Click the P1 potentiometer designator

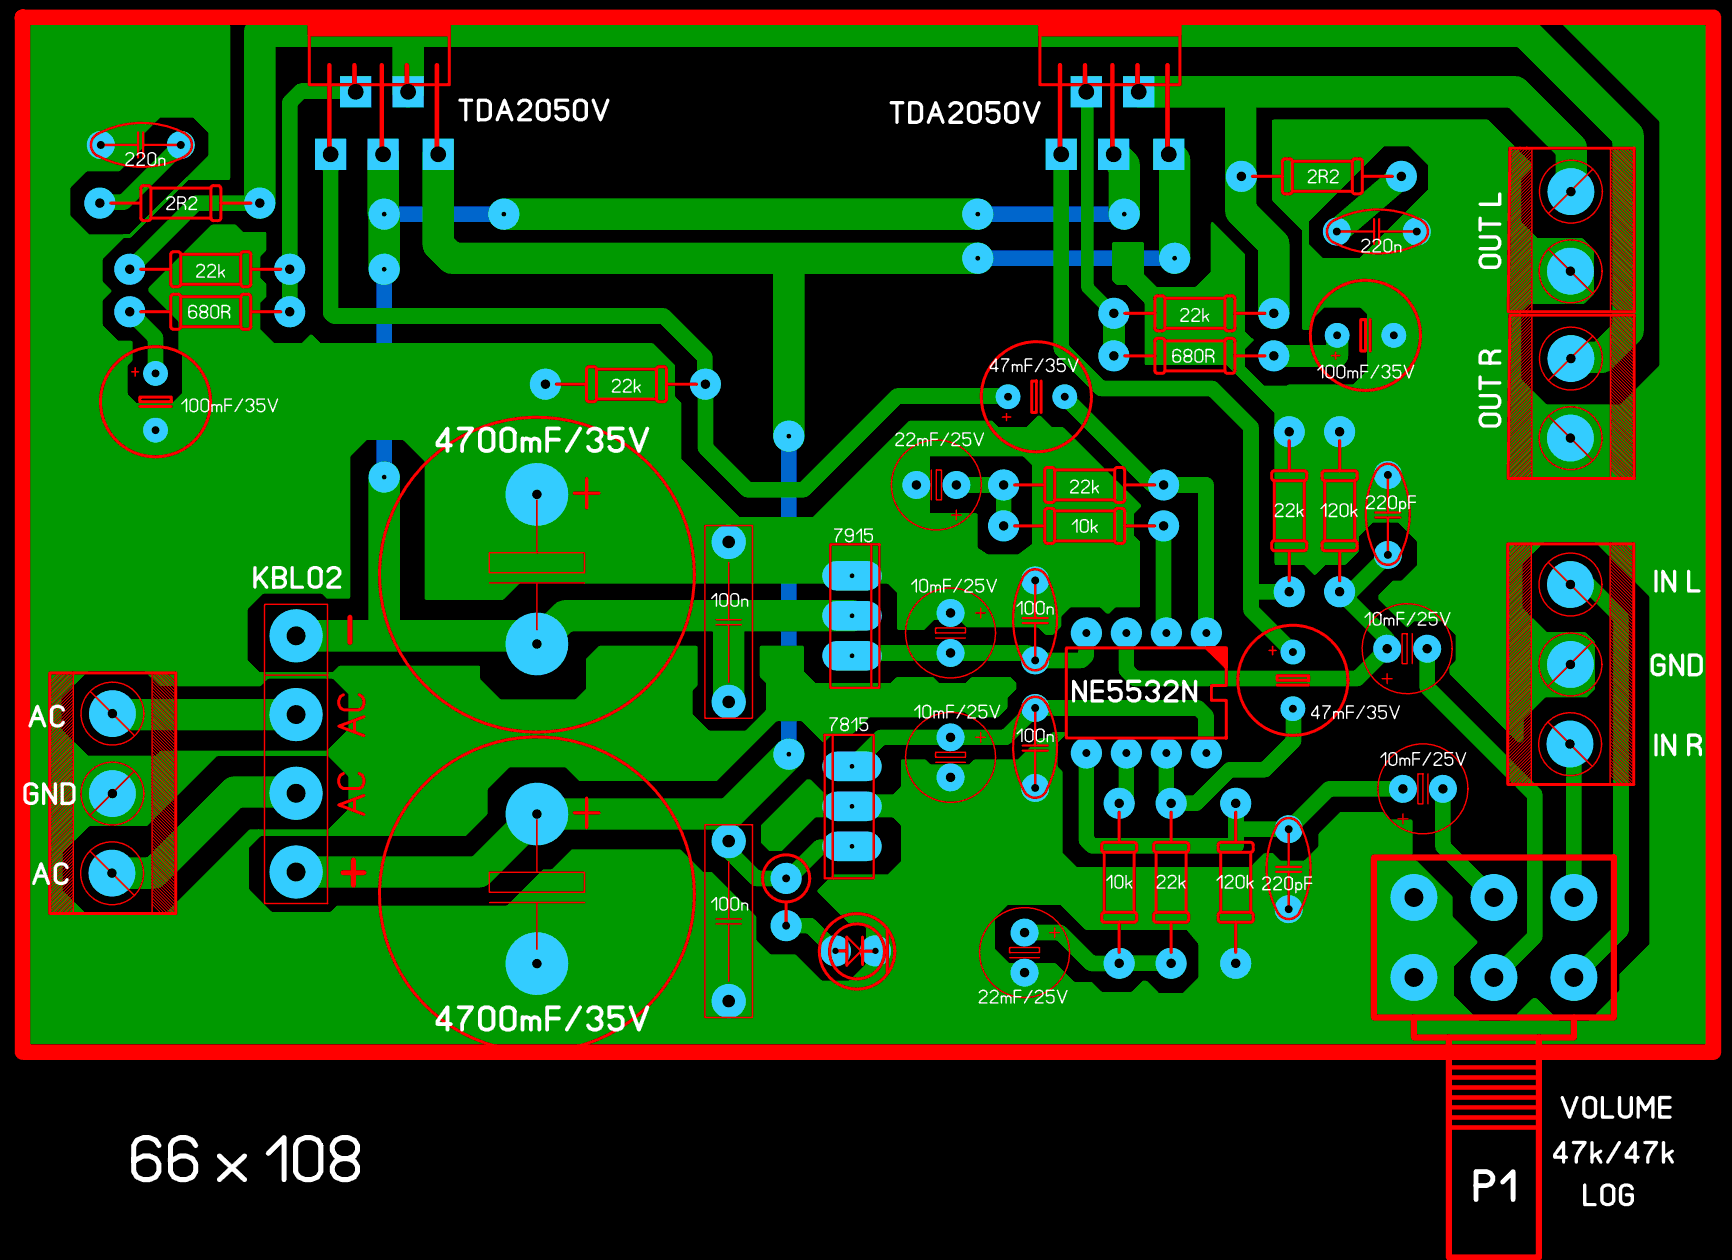click(1495, 1187)
